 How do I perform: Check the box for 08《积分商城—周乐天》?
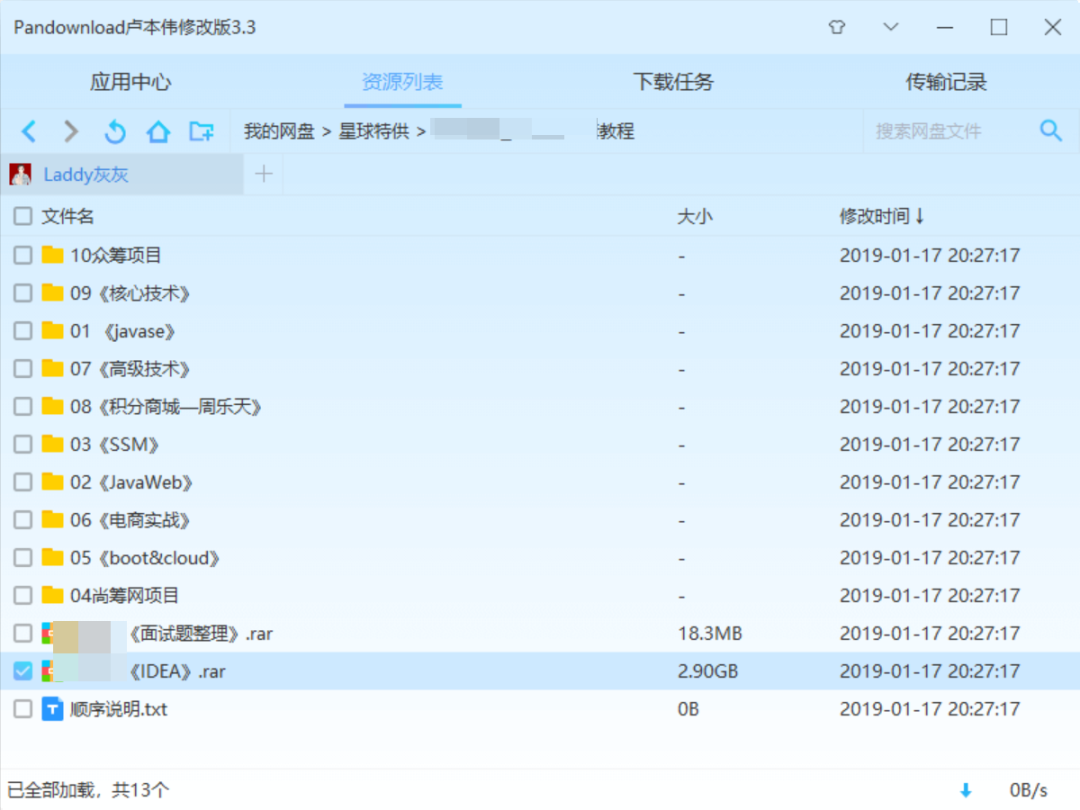23,406
